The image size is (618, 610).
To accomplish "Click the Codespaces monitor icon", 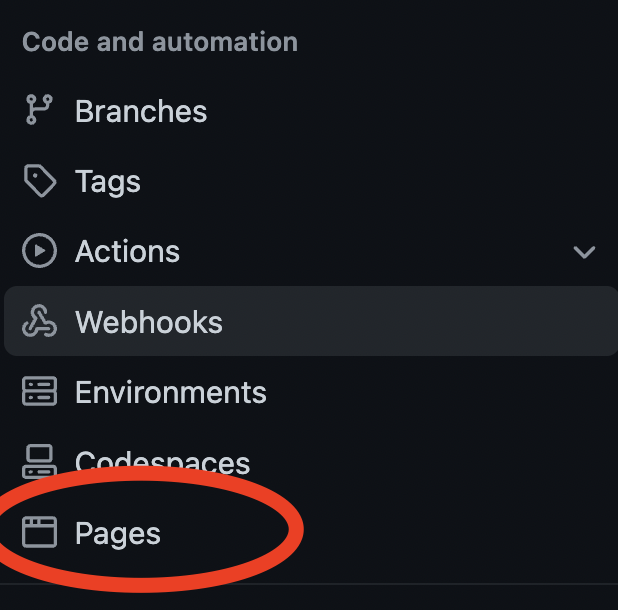I will pyautogui.click(x=39, y=462).
